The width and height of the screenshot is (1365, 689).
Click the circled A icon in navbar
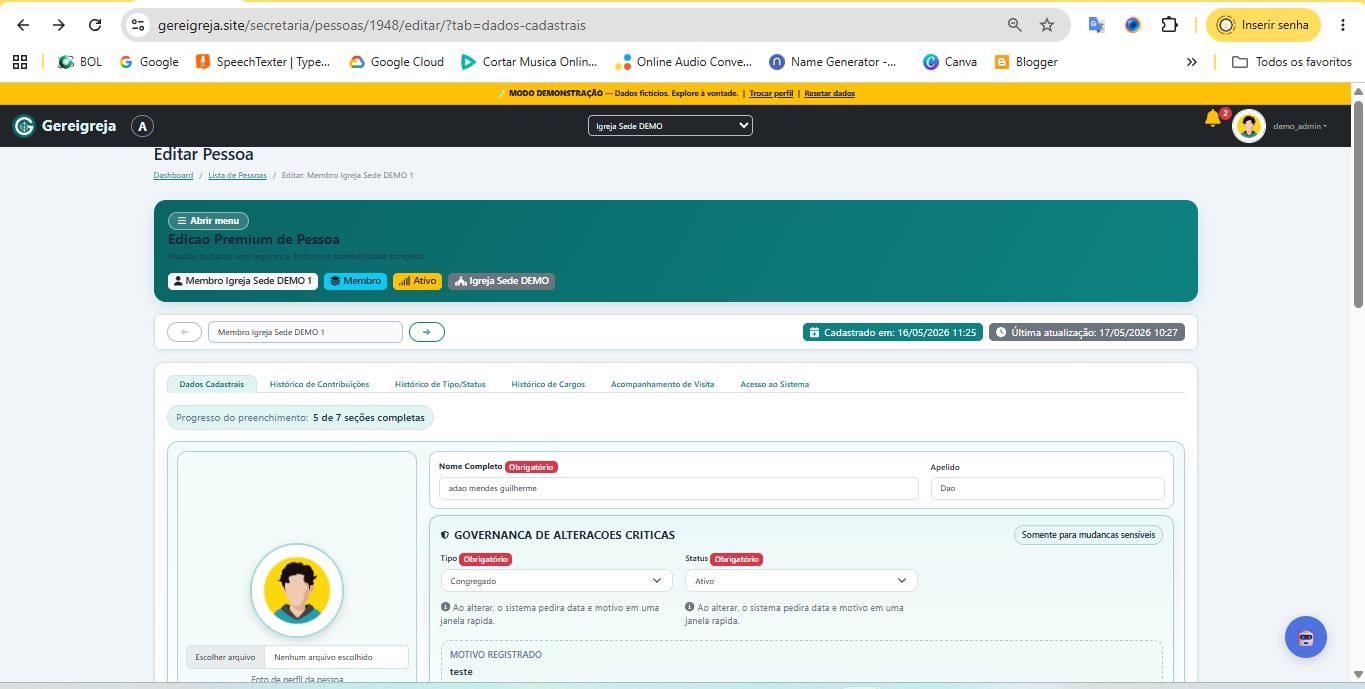click(142, 126)
